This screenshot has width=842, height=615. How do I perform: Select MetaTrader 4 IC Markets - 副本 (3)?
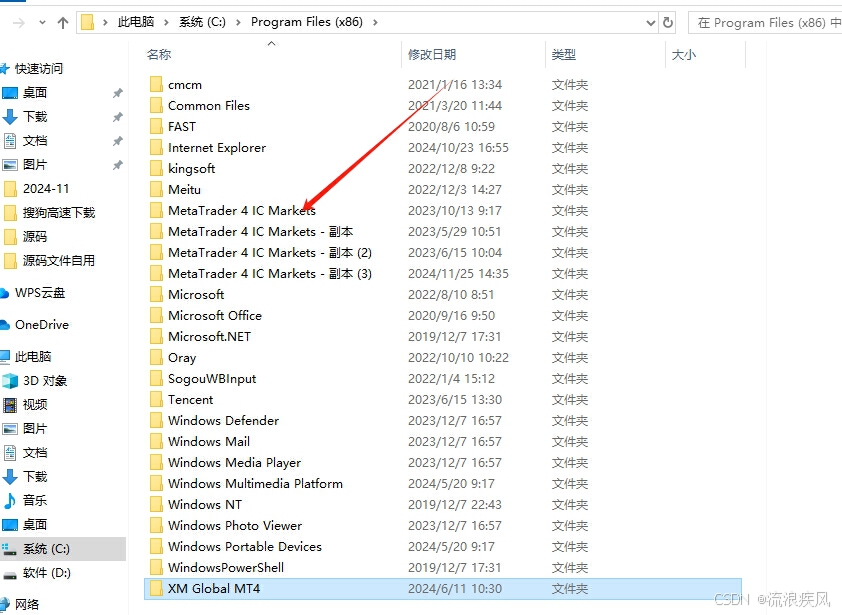(270, 273)
